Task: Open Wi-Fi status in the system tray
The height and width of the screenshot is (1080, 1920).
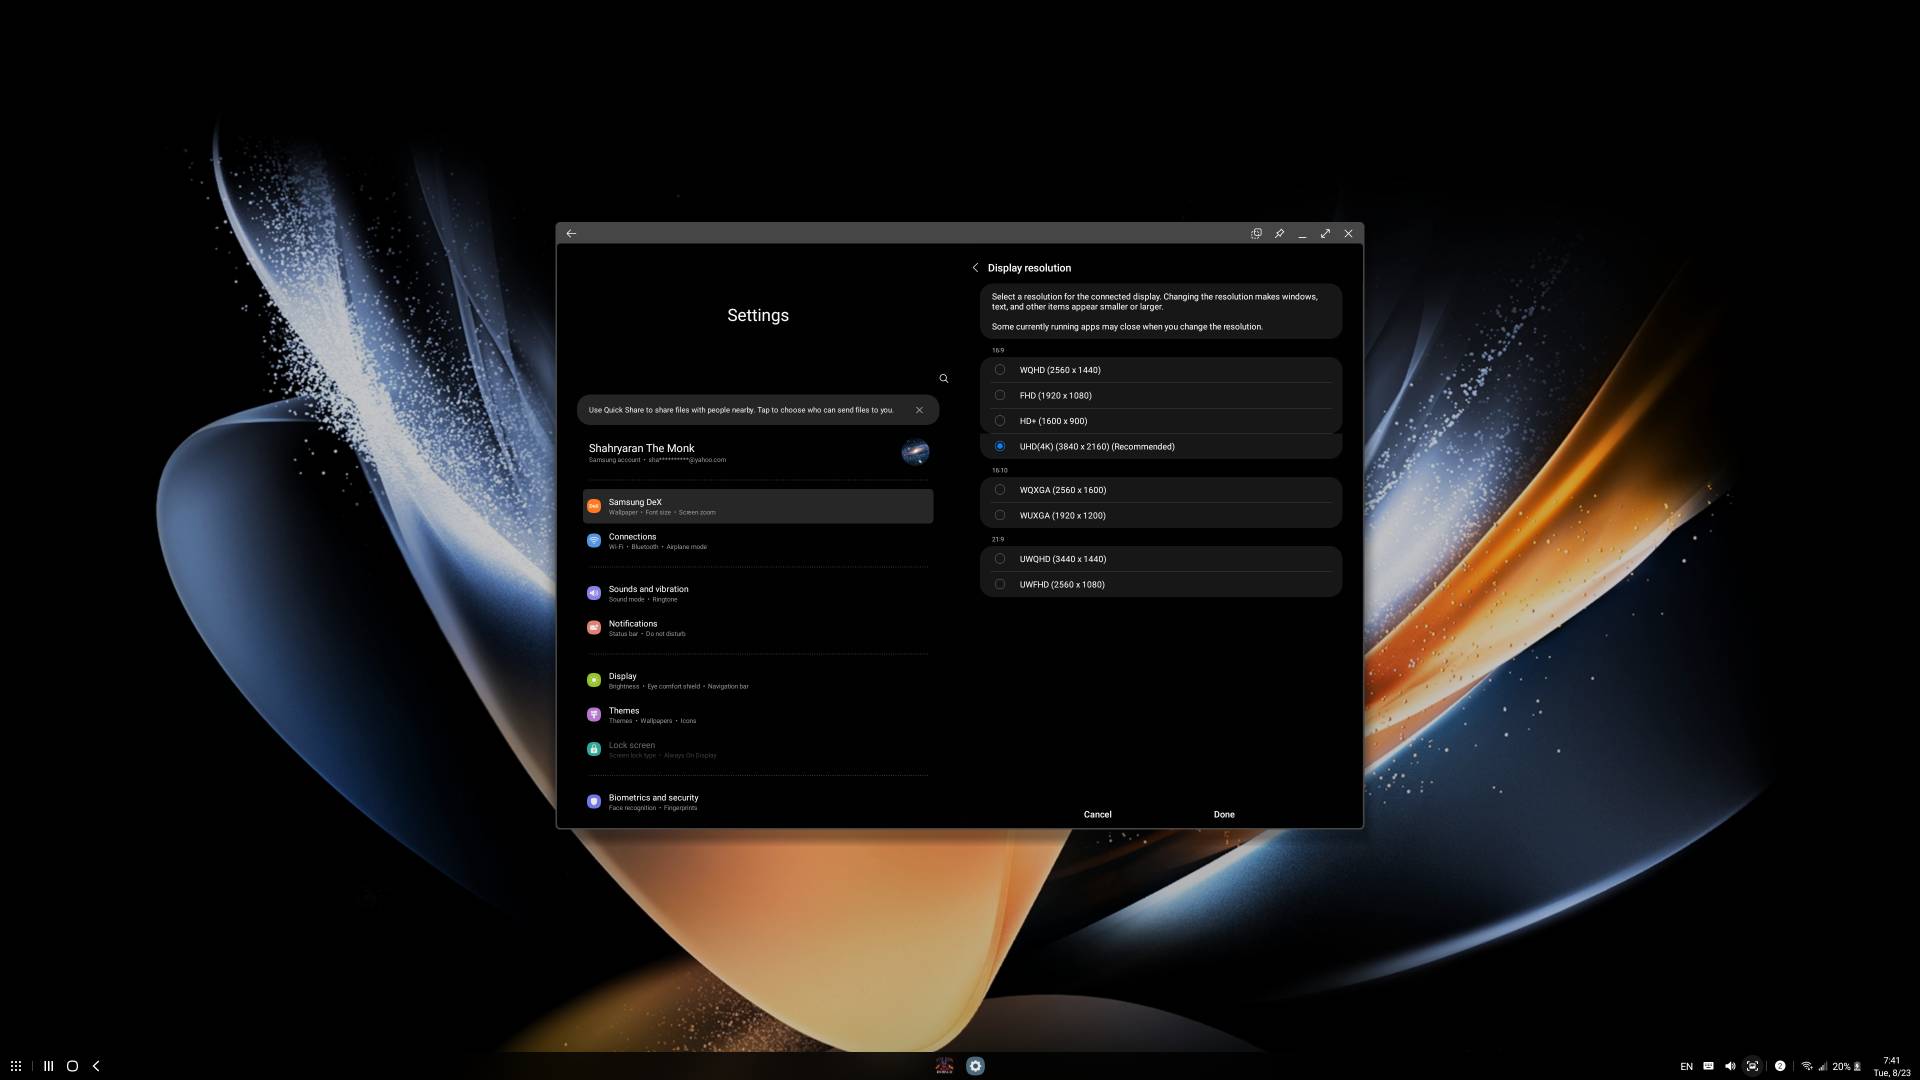Action: (1807, 1066)
